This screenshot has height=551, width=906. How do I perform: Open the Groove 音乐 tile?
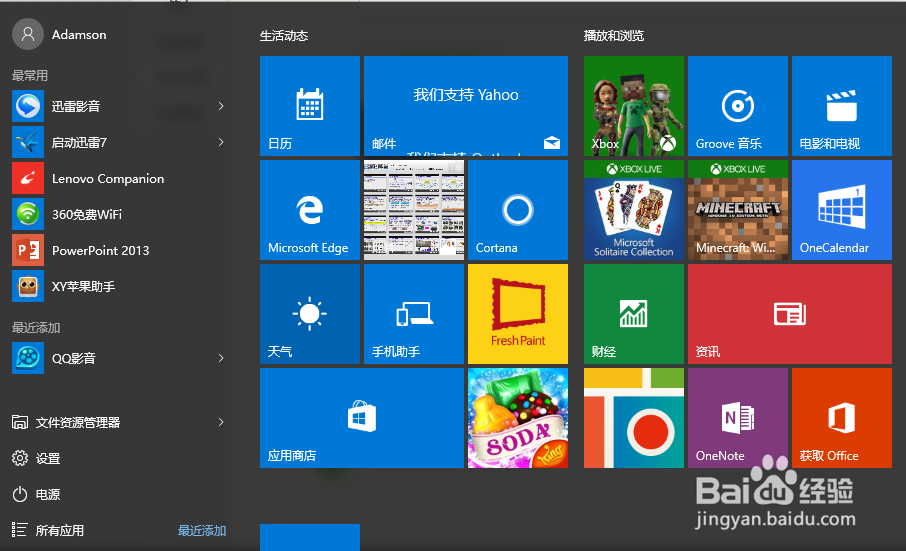pyautogui.click(x=738, y=106)
